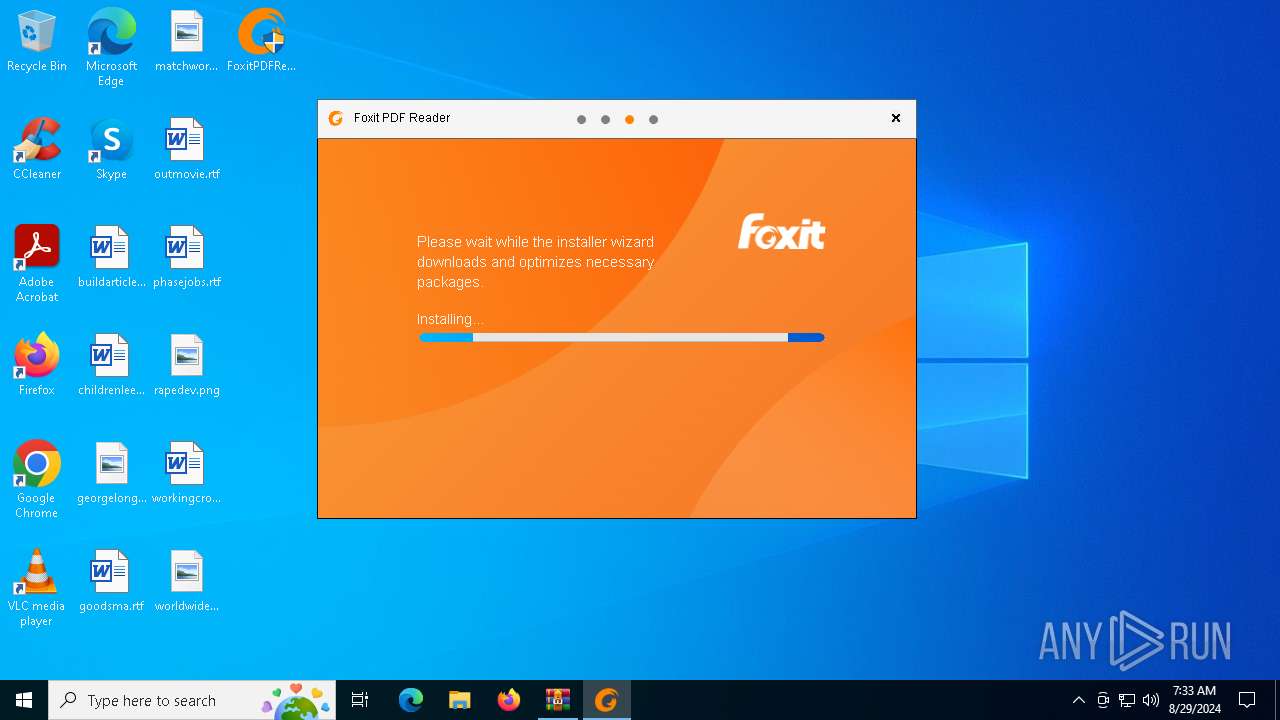Image resolution: width=1280 pixels, height=720 pixels.
Task: Click the installing progress bar
Action: 621,338
